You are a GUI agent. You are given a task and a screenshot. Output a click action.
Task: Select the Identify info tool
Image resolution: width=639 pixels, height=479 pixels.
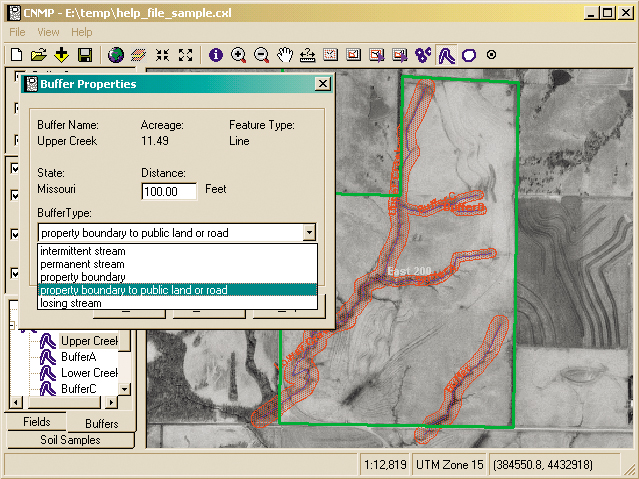tap(216, 55)
